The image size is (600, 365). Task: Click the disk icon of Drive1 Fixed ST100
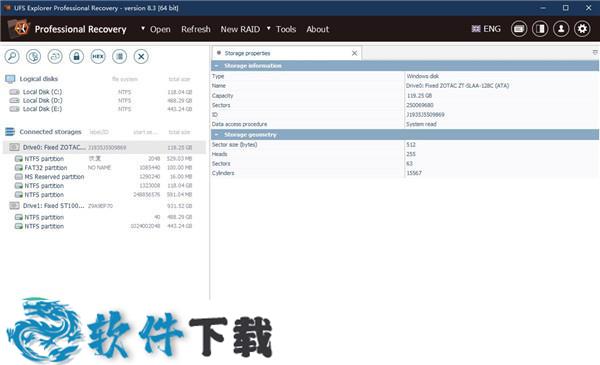(x=15, y=206)
